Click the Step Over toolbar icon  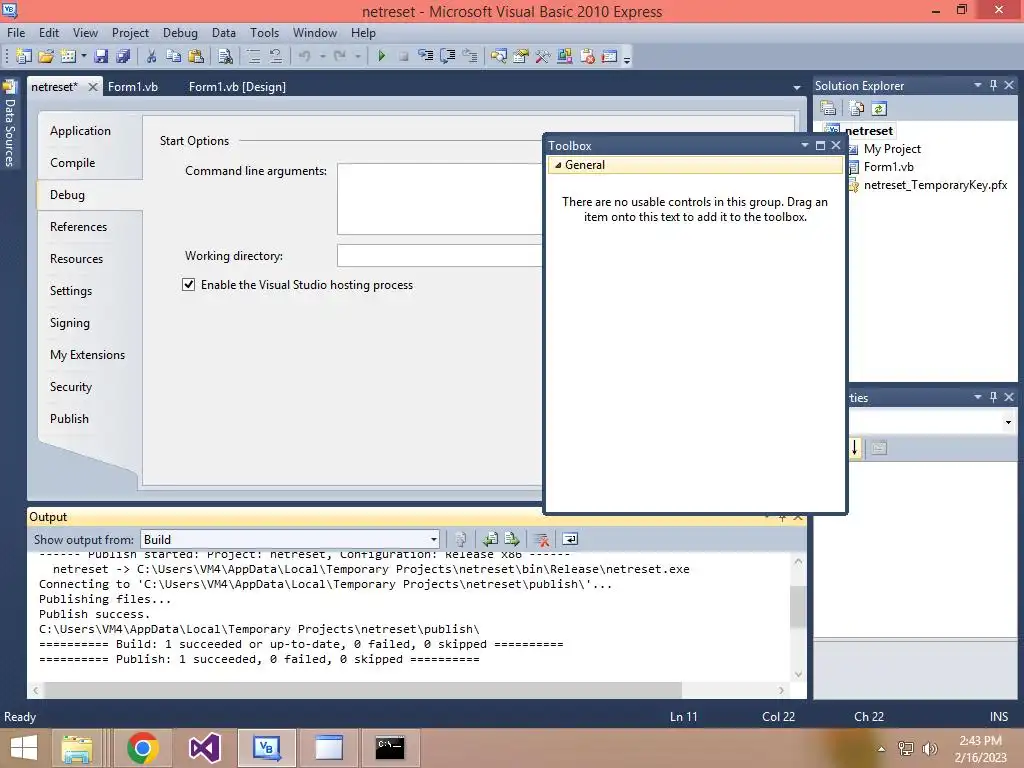click(448, 56)
